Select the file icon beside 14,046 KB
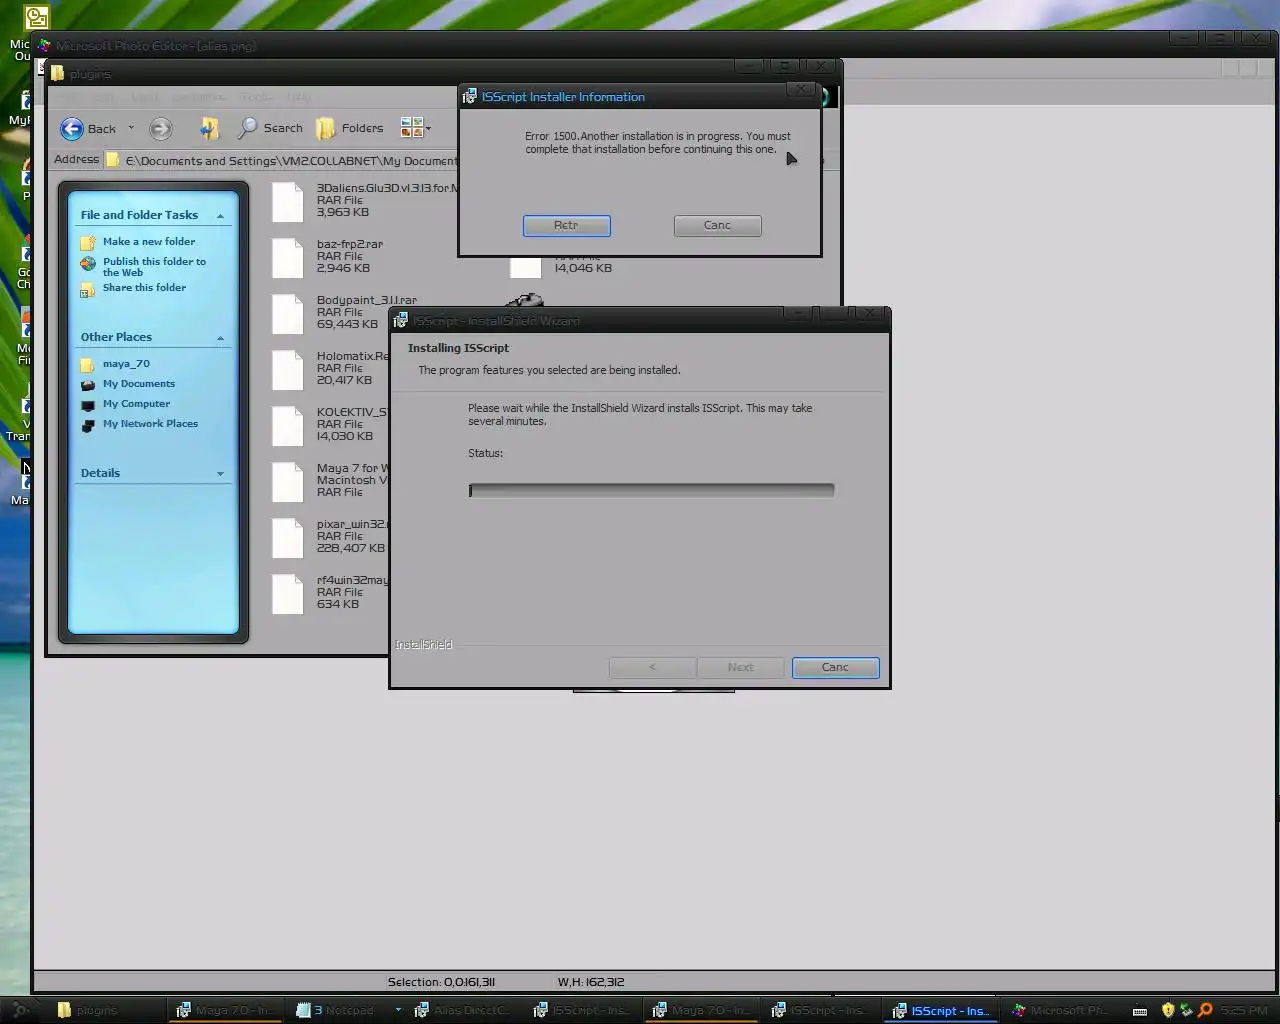This screenshot has width=1280, height=1024. pos(526,267)
